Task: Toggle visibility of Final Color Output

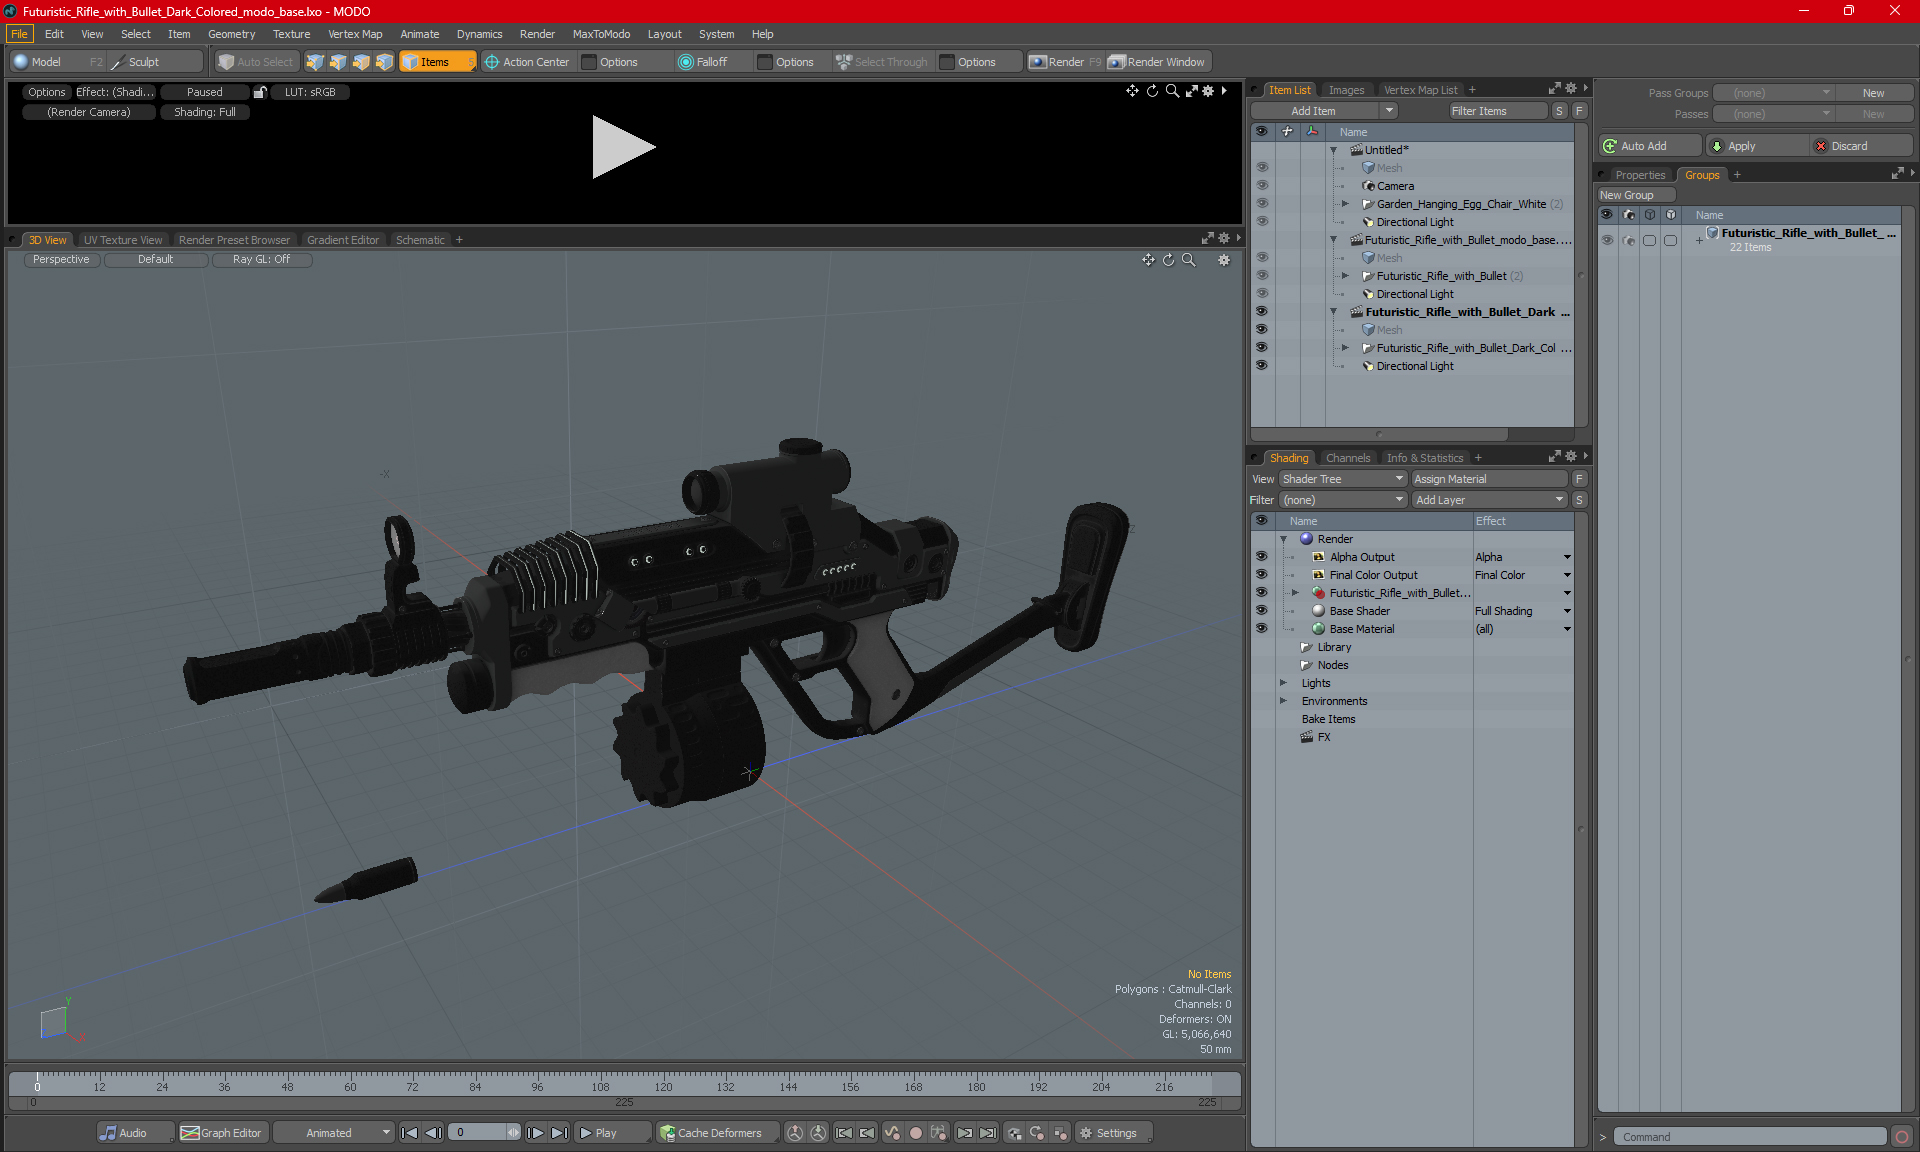Action: [1262, 575]
